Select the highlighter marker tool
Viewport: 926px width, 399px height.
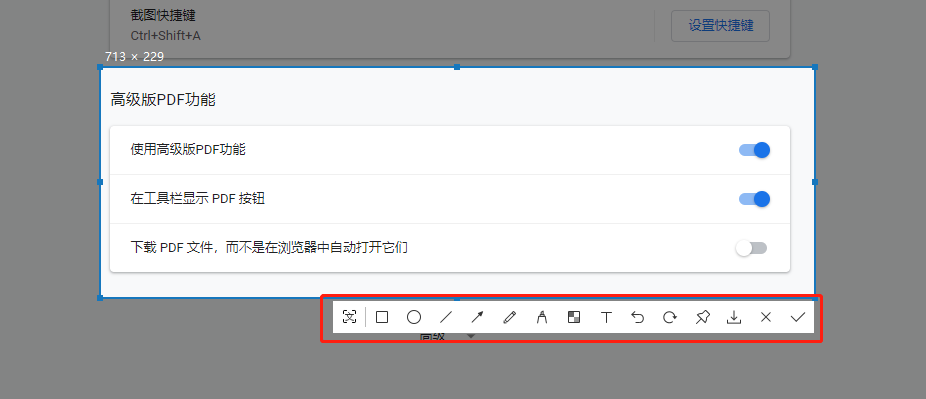coord(542,318)
